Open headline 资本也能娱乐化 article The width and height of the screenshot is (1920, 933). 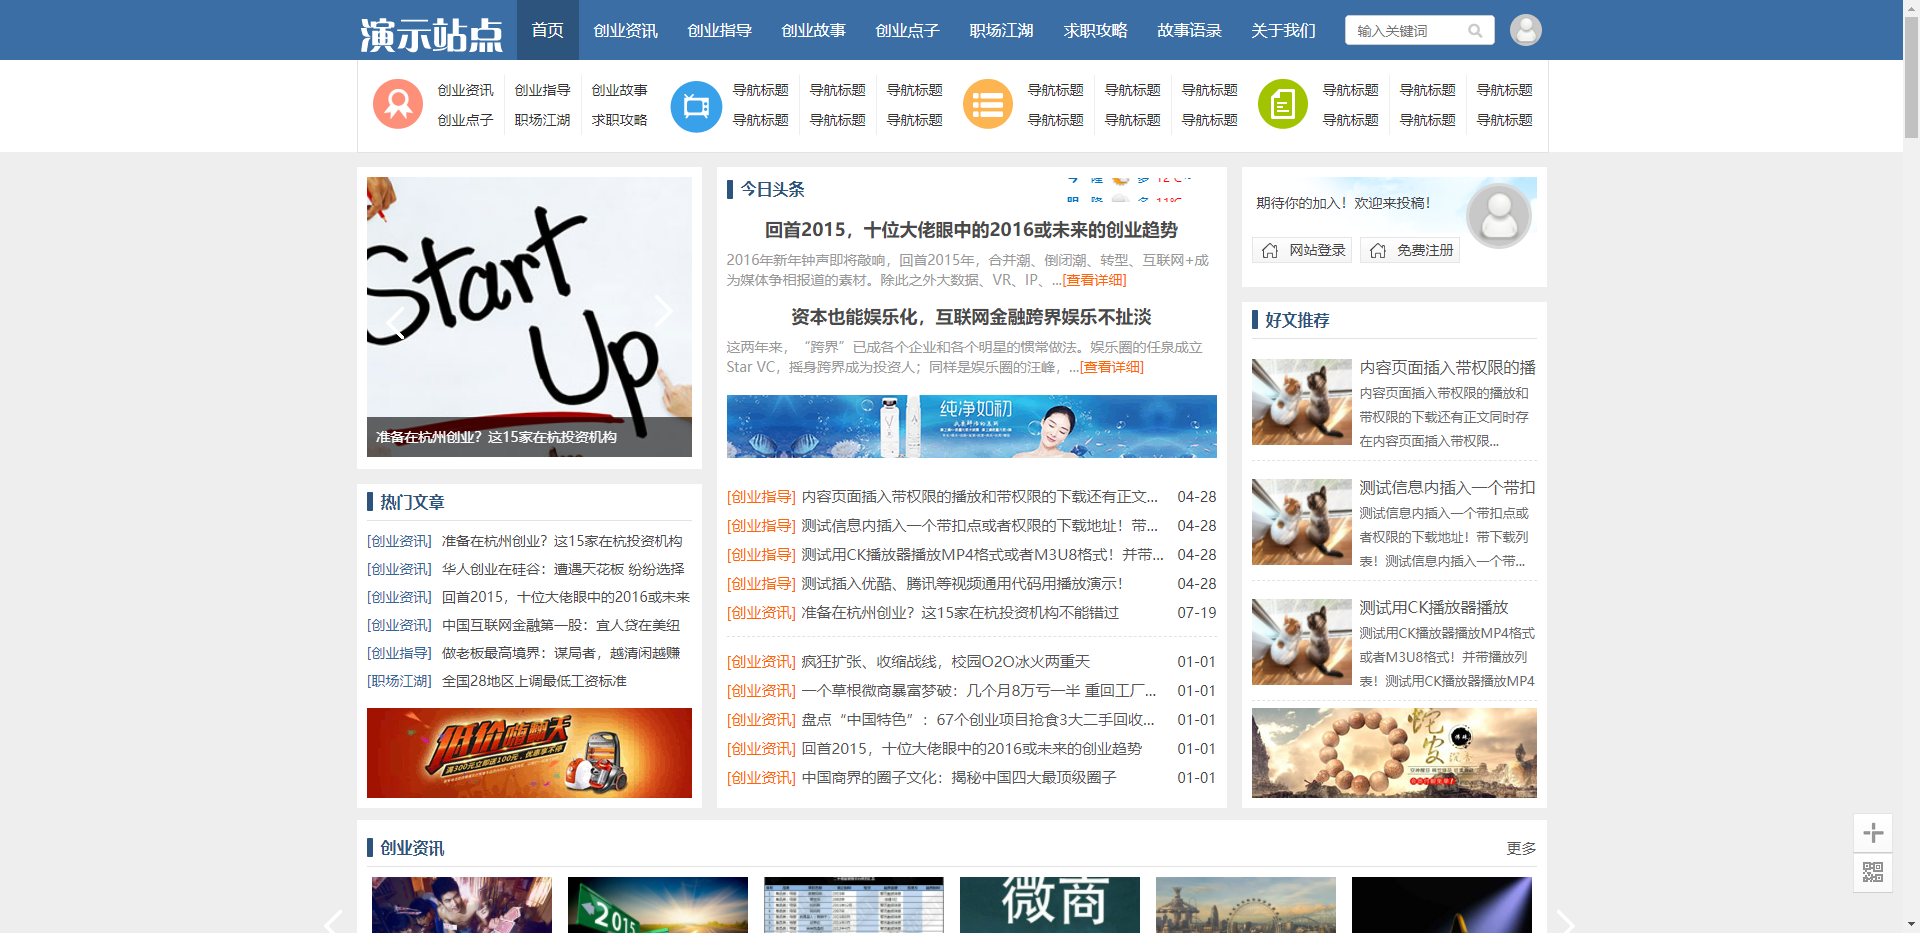[971, 317]
